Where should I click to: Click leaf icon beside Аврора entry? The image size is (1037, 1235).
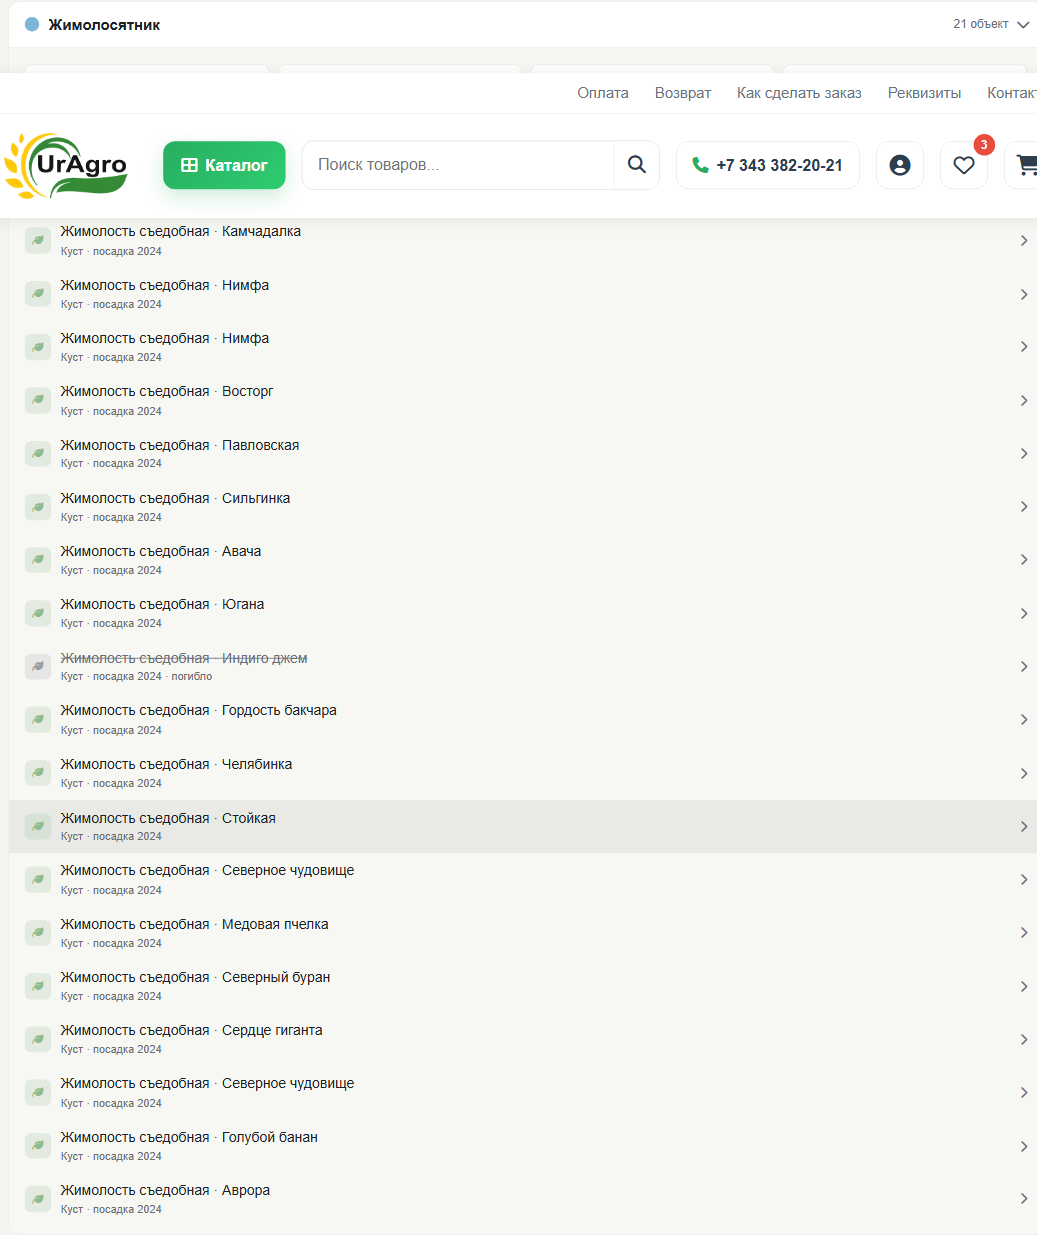38,1199
